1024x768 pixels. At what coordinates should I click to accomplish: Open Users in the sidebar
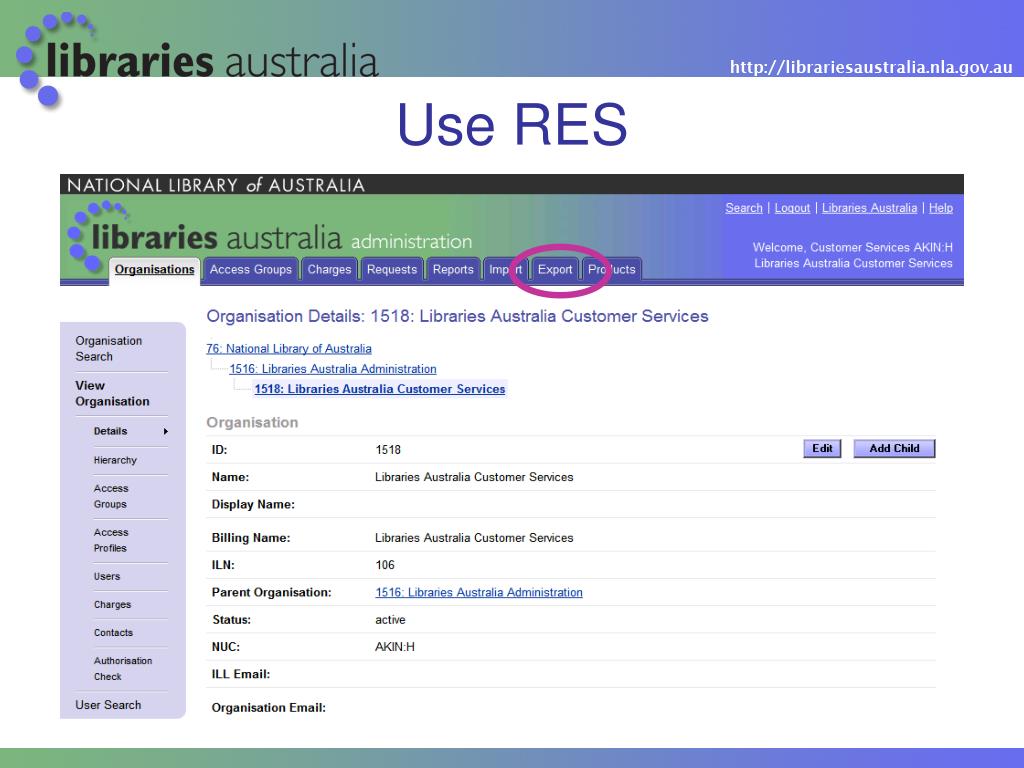click(x=107, y=576)
